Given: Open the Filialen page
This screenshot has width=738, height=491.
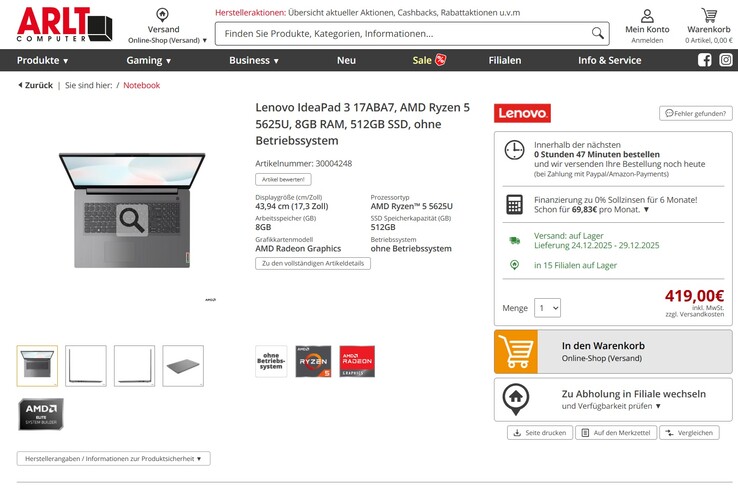Looking at the screenshot, I should pos(505,60).
